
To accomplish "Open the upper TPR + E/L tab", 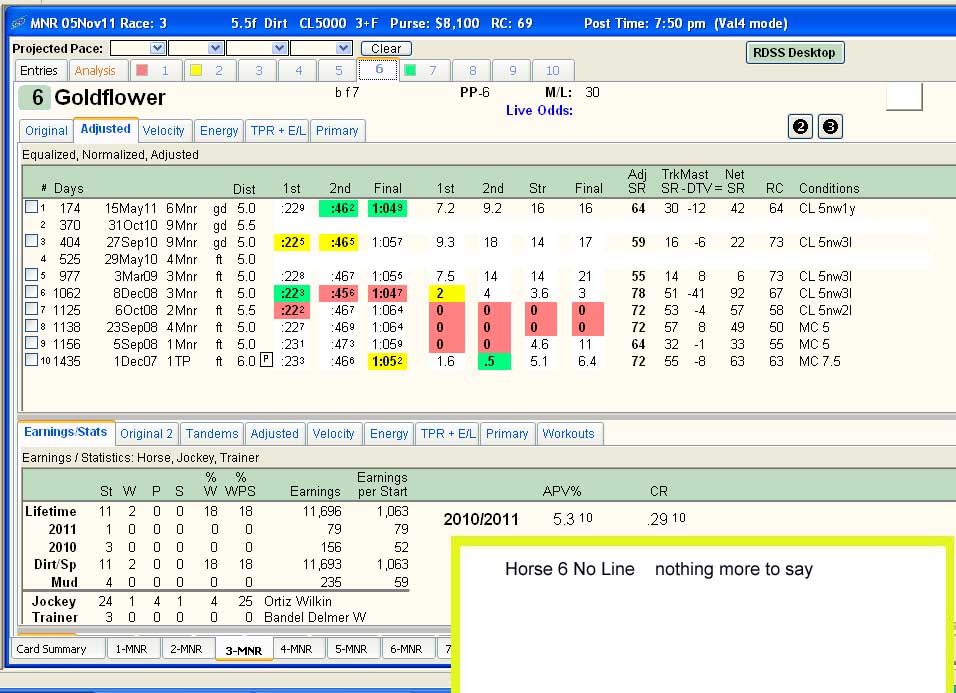I will [x=278, y=130].
